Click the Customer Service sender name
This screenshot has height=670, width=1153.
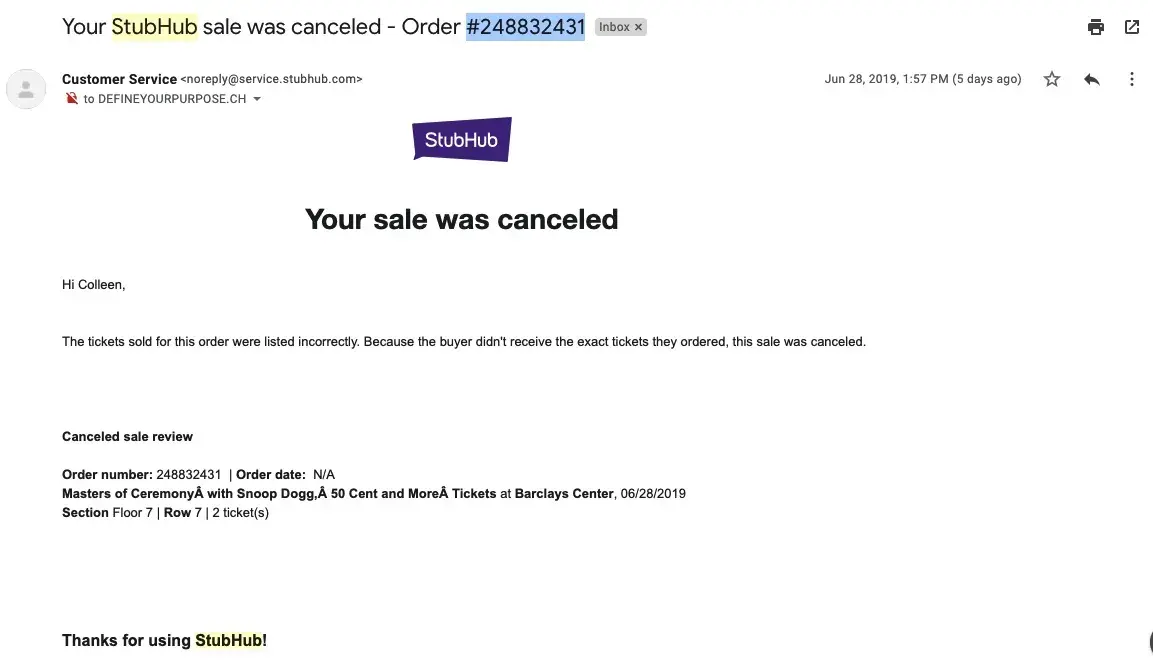point(119,79)
